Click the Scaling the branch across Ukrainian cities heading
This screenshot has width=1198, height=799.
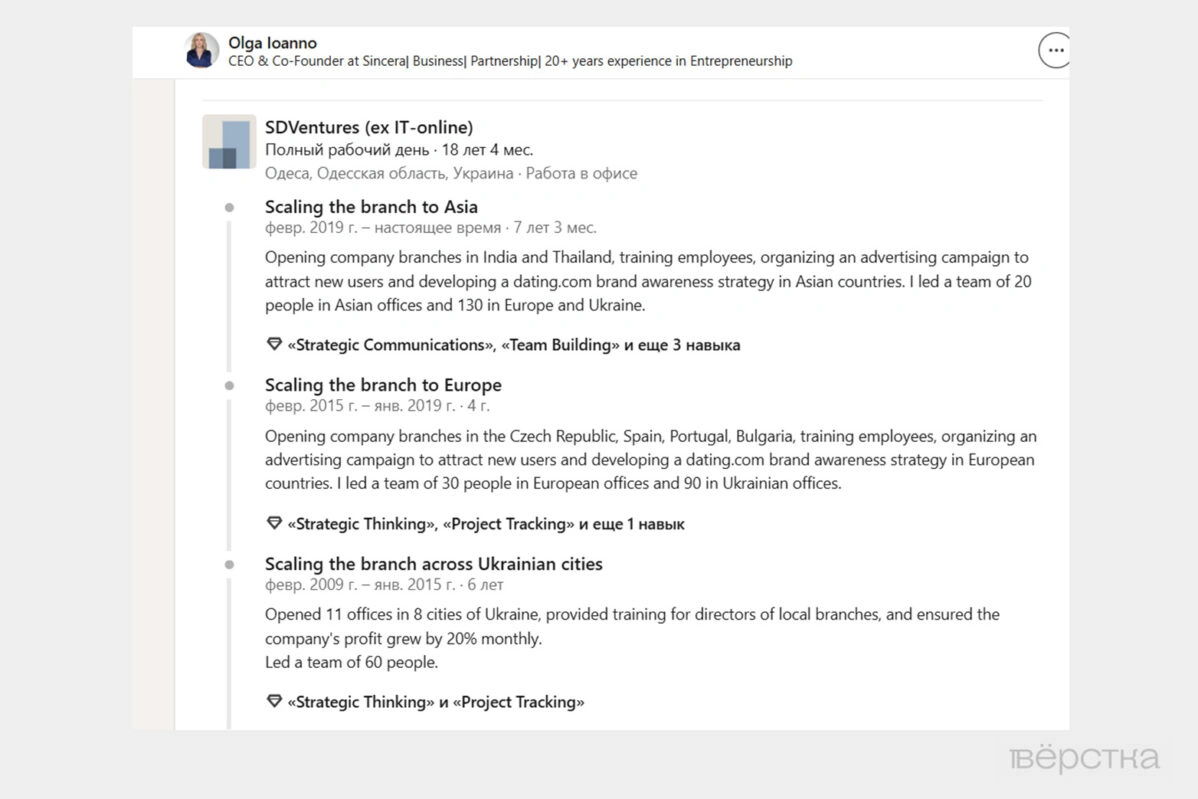[x=433, y=564]
